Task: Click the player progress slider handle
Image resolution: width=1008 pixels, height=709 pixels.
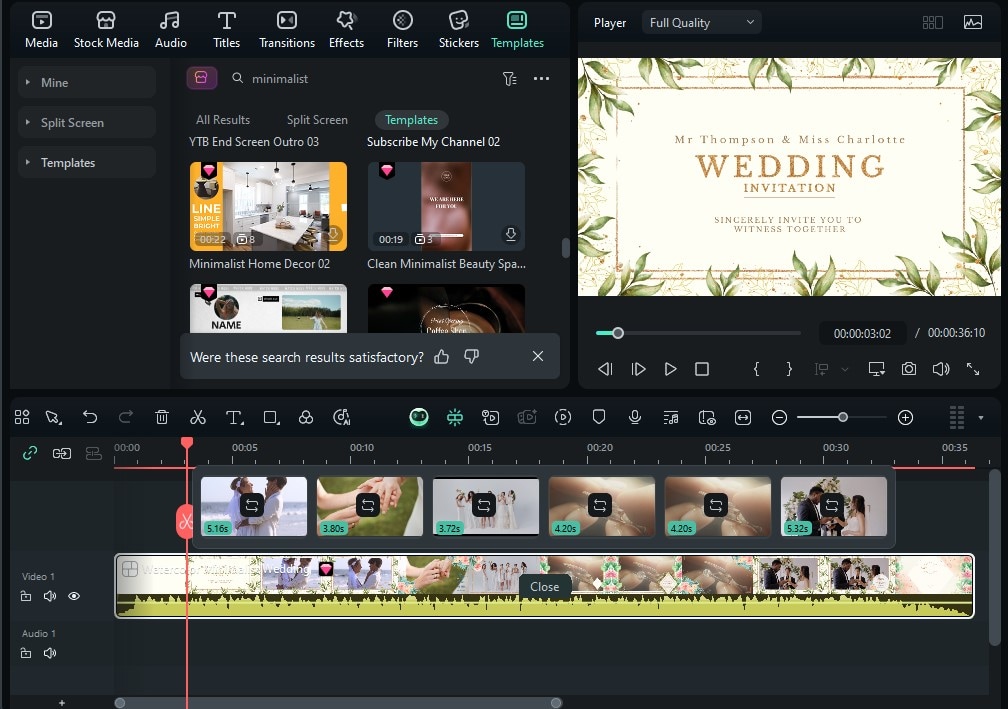Action: click(618, 333)
